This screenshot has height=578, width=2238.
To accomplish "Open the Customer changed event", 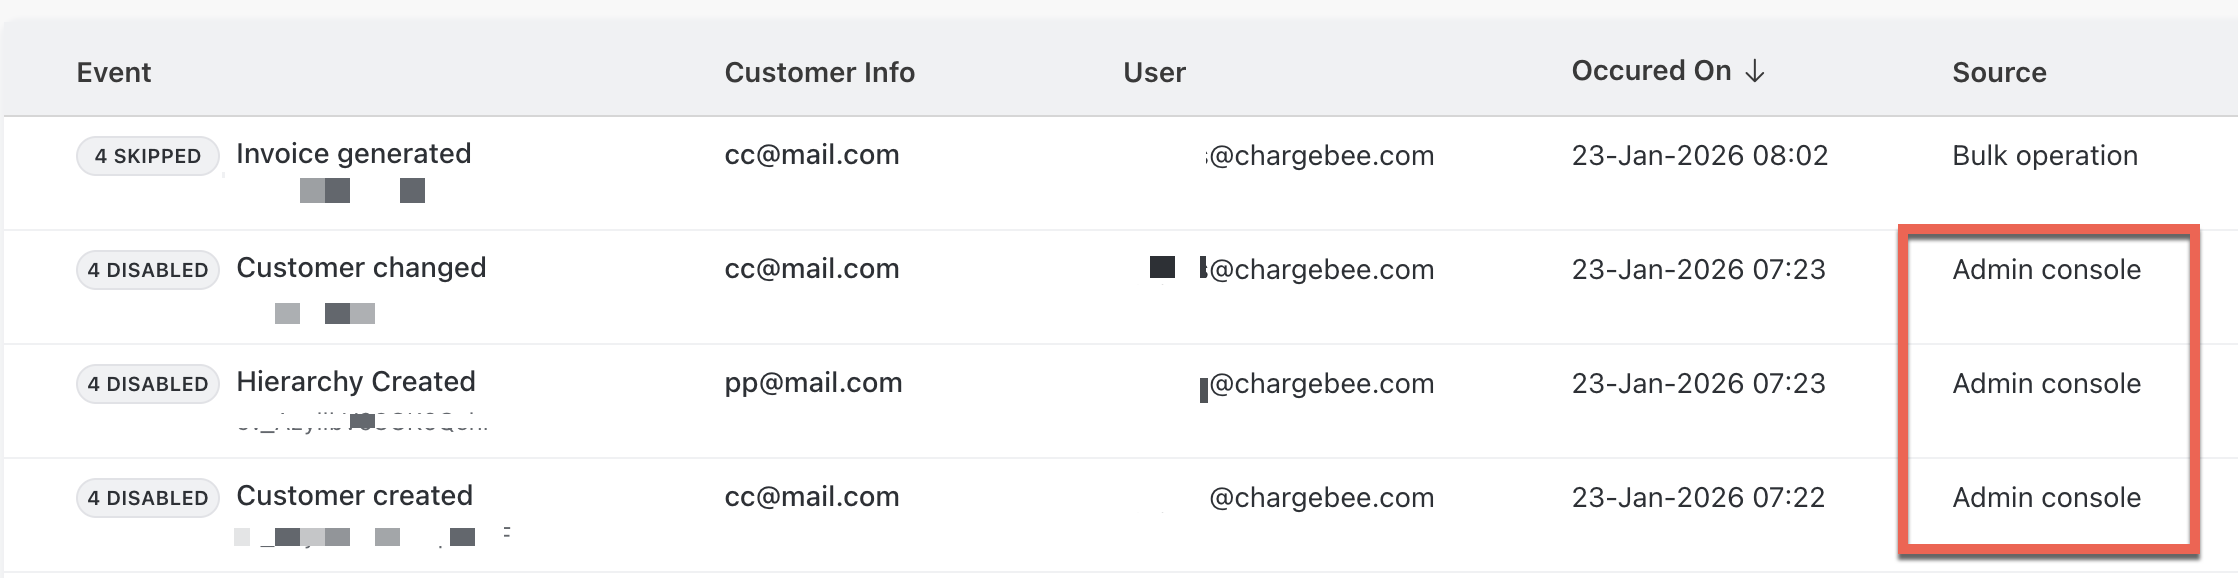I will pos(361,268).
